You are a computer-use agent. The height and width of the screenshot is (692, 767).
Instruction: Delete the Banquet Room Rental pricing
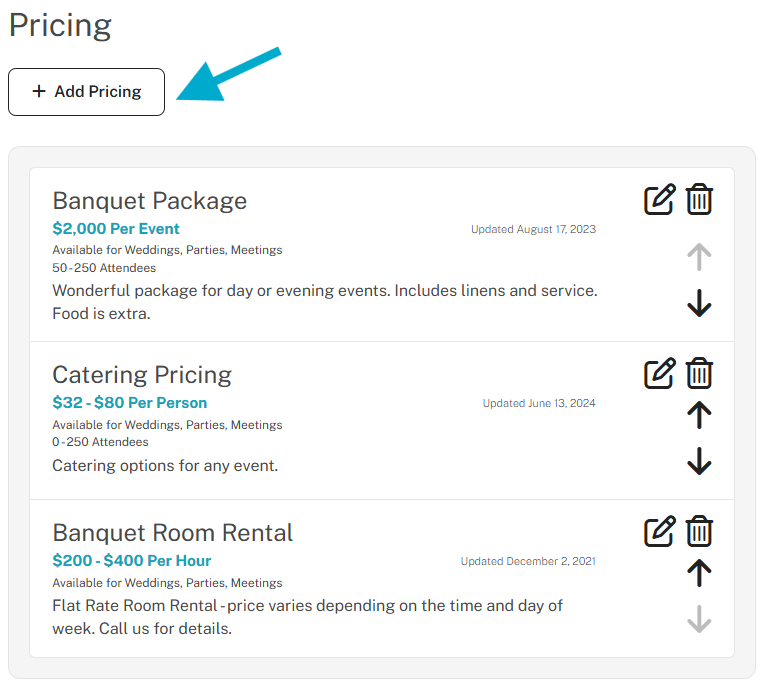tap(700, 532)
